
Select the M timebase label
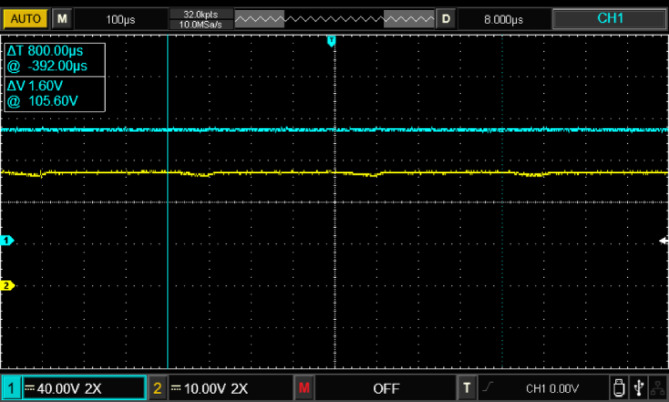pos(62,19)
